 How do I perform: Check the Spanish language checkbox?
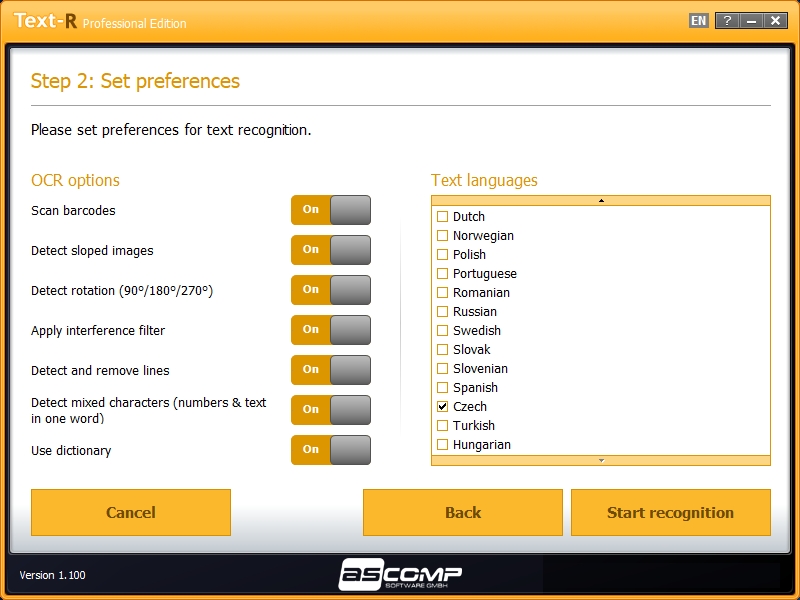pyautogui.click(x=442, y=388)
